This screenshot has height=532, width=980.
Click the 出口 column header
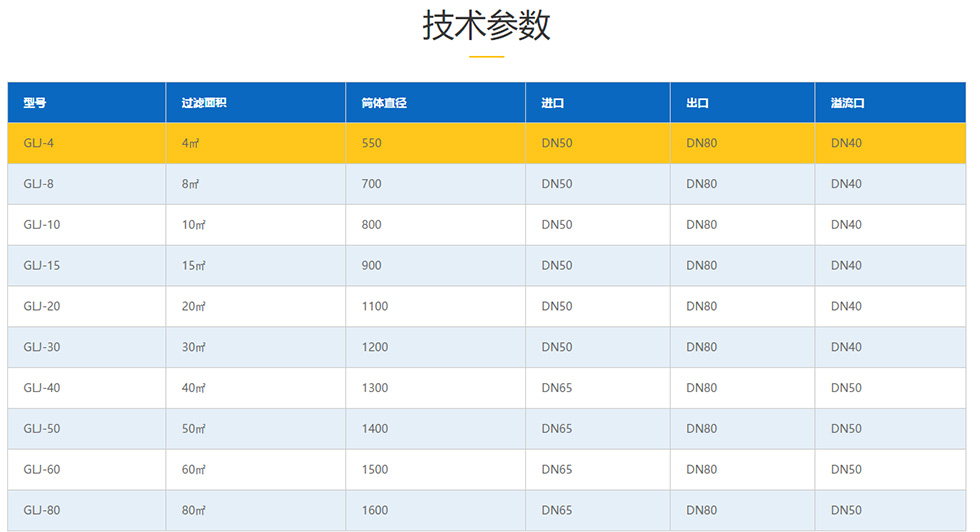coord(698,103)
